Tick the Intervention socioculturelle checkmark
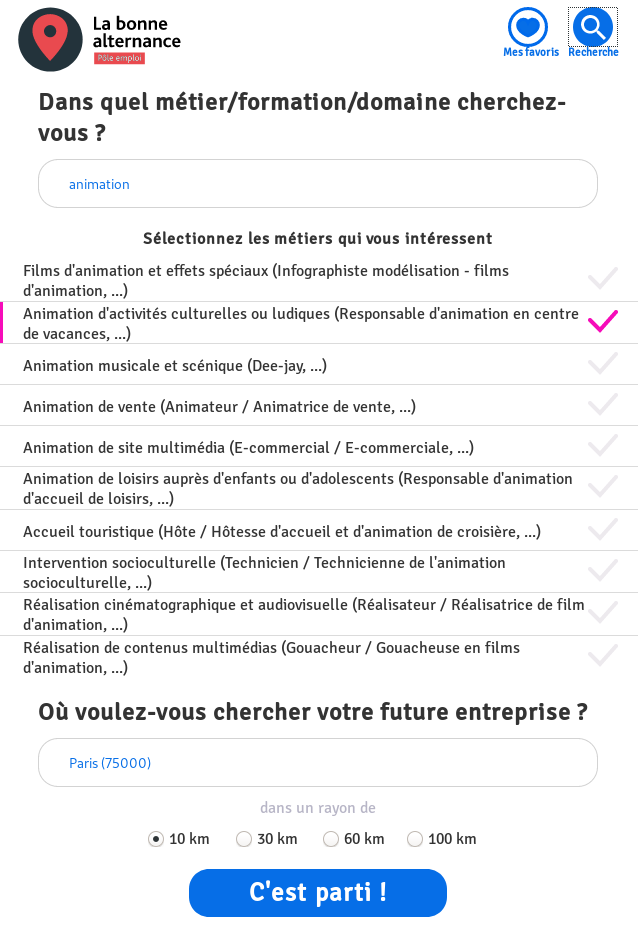Screen dimensions: 638x947 [x=602, y=571]
